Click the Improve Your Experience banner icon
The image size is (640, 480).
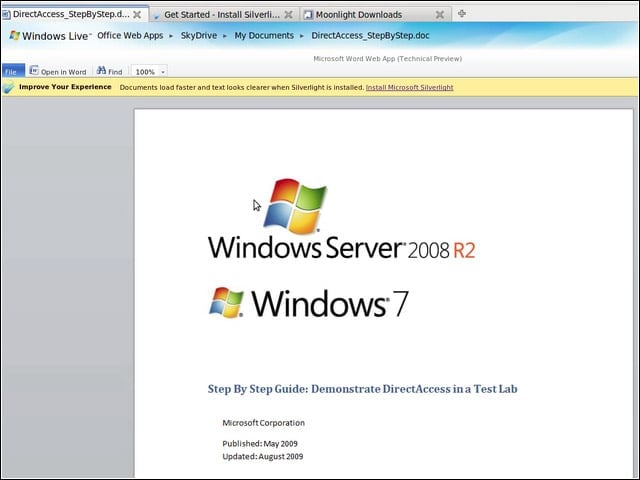point(9,87)
